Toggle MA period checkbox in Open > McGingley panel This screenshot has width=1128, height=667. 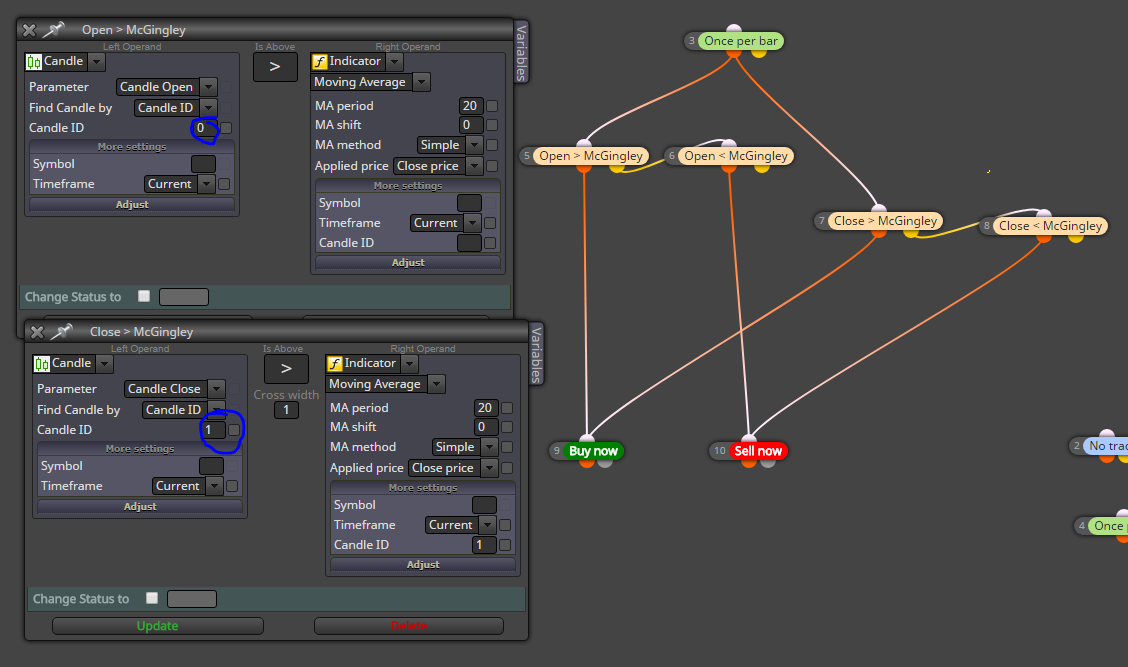[492, 106]
